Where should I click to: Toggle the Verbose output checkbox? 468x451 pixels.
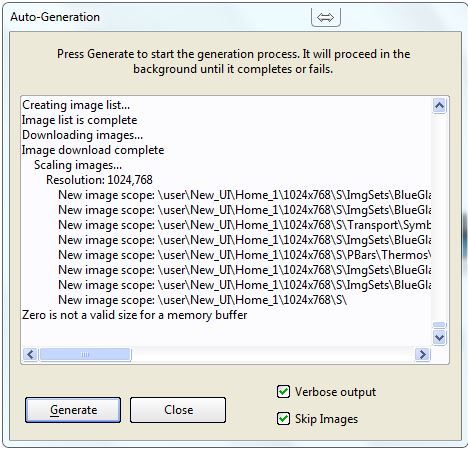[x=283, y=392]
